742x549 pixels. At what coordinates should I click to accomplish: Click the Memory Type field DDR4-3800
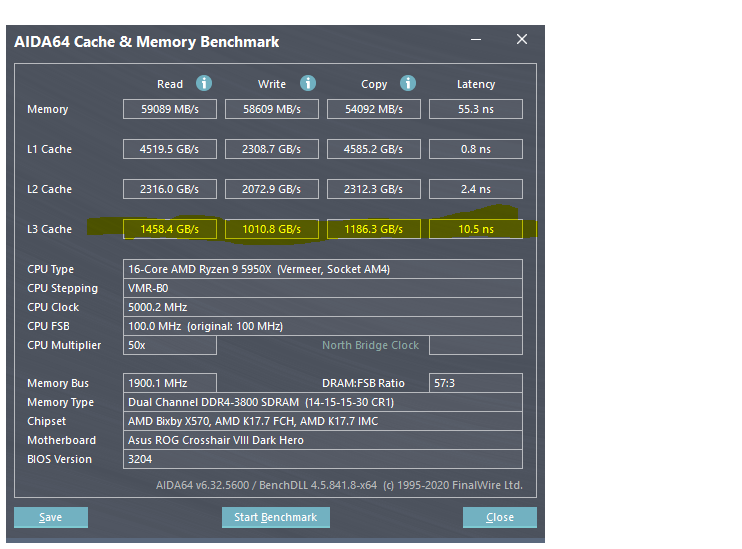[x=323, y=402]
